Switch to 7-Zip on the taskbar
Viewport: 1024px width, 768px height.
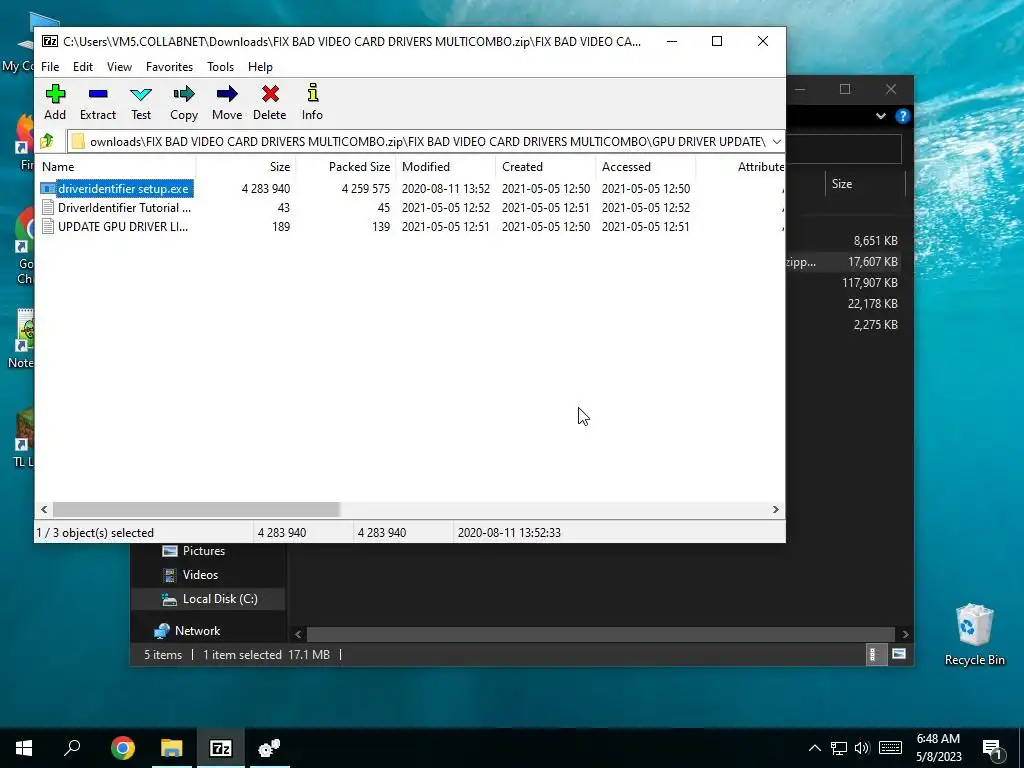[x=221, y=748]
